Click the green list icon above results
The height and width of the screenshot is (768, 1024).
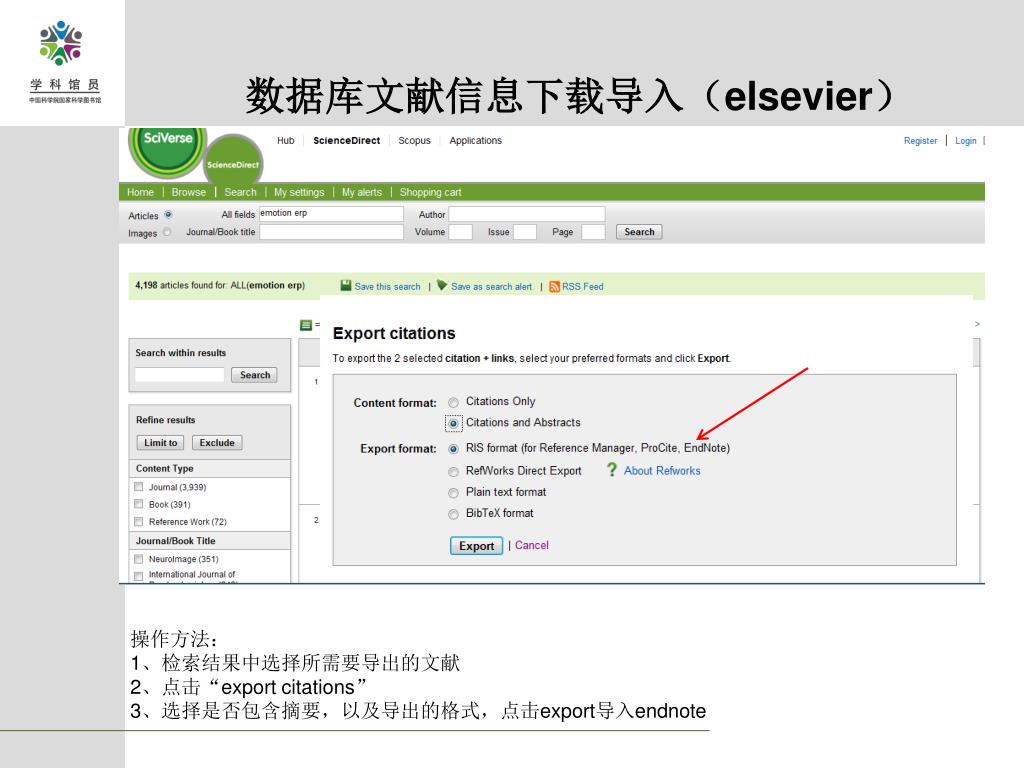[306, 325]
